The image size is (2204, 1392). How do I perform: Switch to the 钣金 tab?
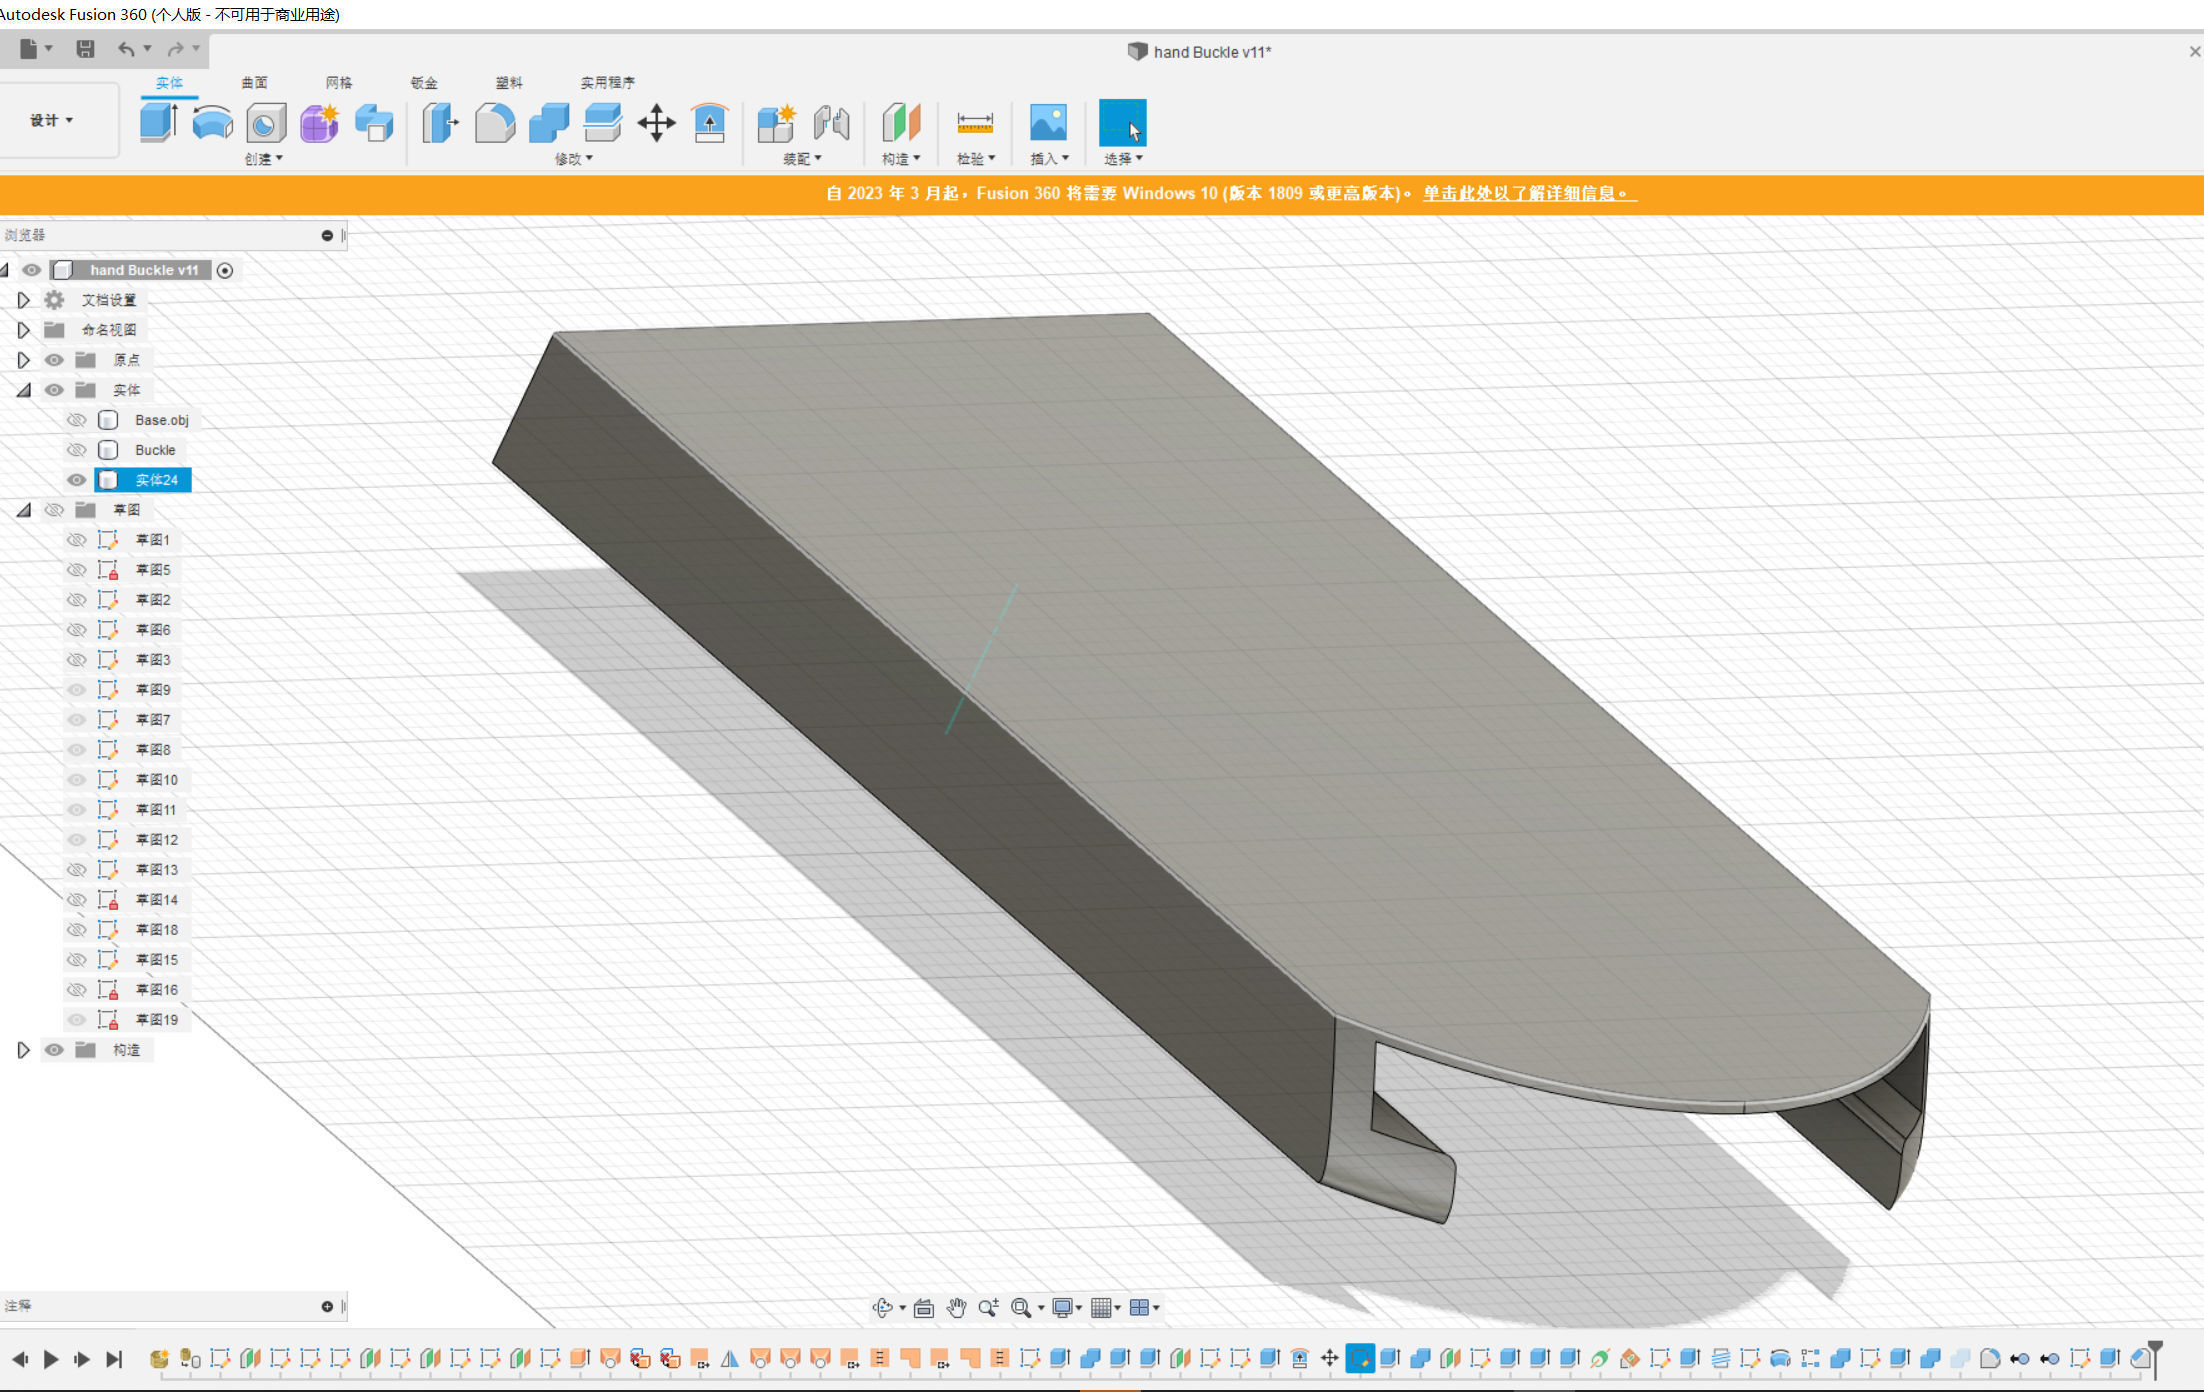click(x=424, y=83)
